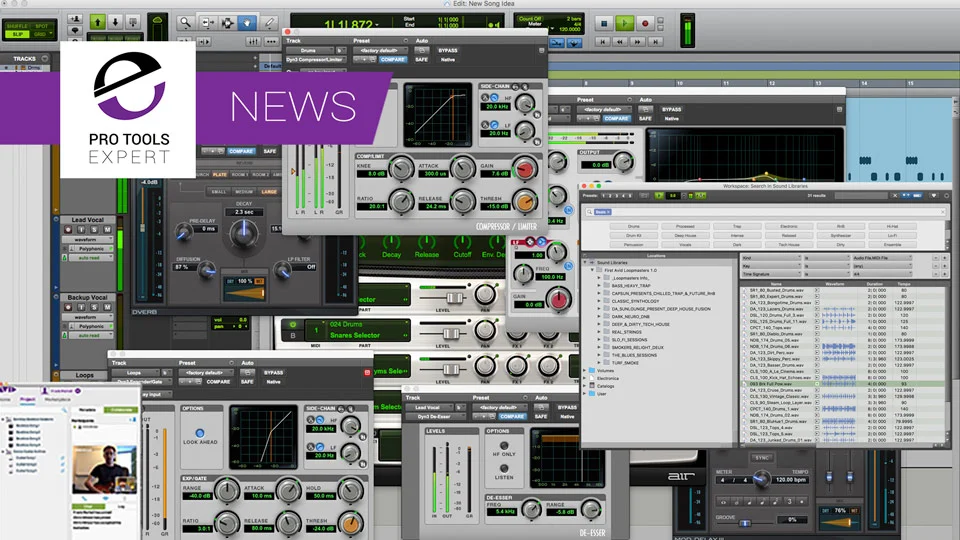Click the video thumbnail in Avid Link
The height and width of the screenshot is (540, 960).
point(104,469)
